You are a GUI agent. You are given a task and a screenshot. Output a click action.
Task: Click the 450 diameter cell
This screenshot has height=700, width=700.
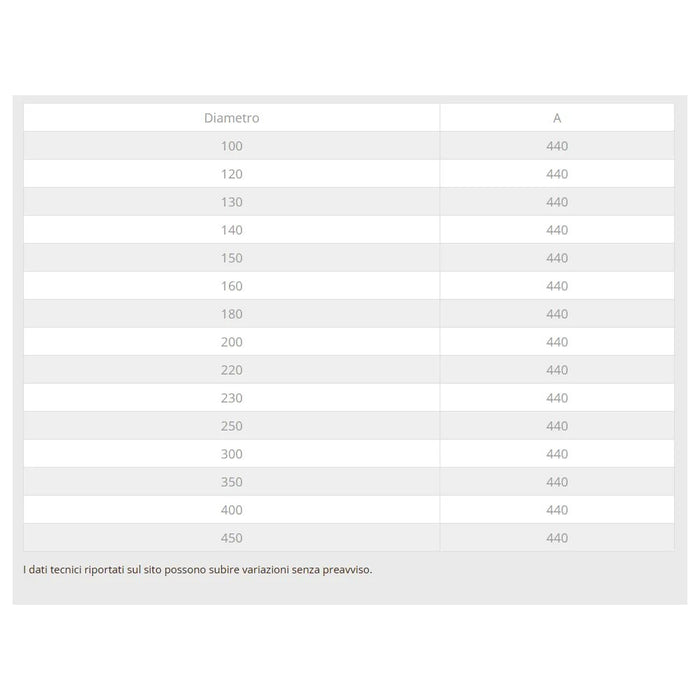(x=231, y=538)
